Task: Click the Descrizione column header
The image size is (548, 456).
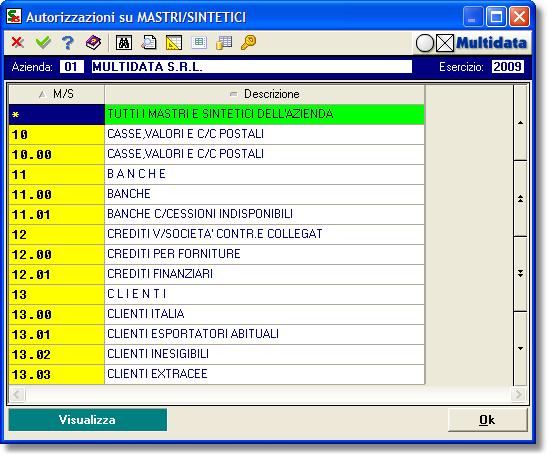Action: [x=265, y=94]
